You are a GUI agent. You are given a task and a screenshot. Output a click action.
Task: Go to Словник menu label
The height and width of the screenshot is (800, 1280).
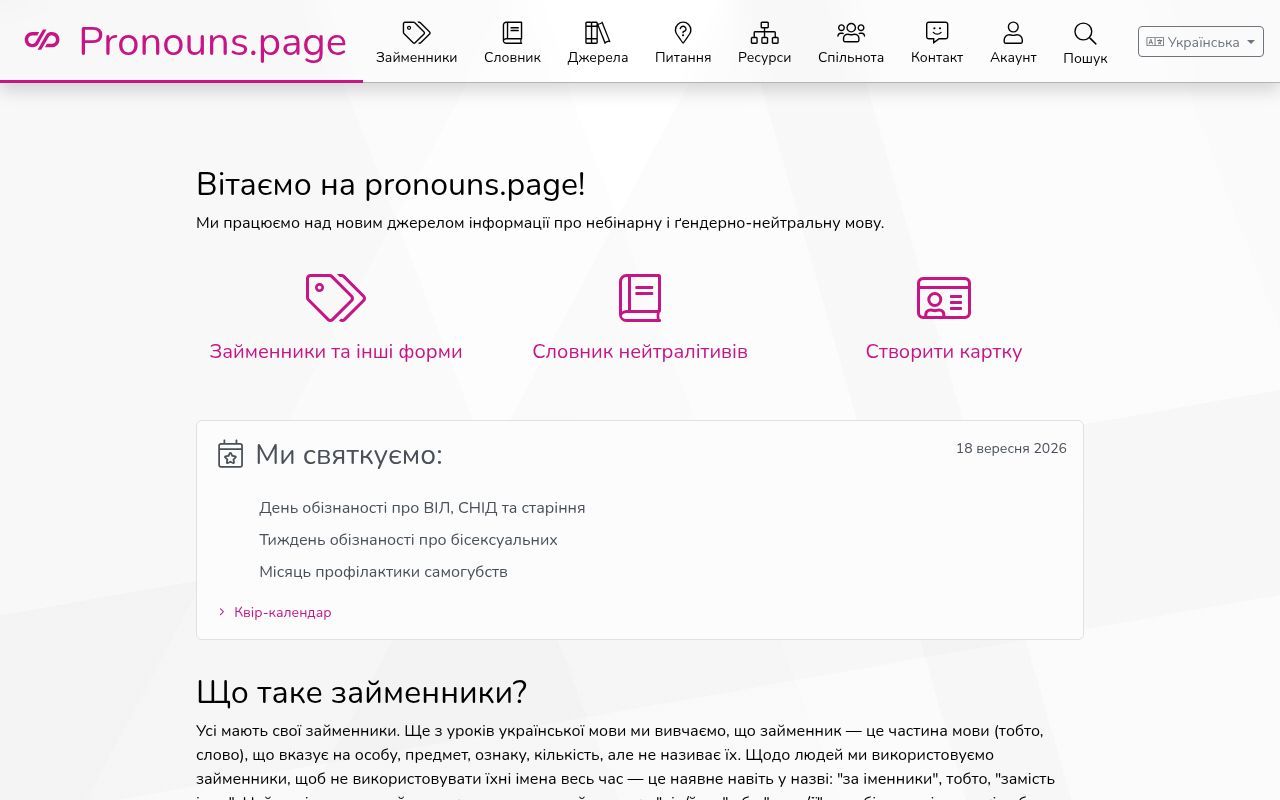(x=512, y=57)
